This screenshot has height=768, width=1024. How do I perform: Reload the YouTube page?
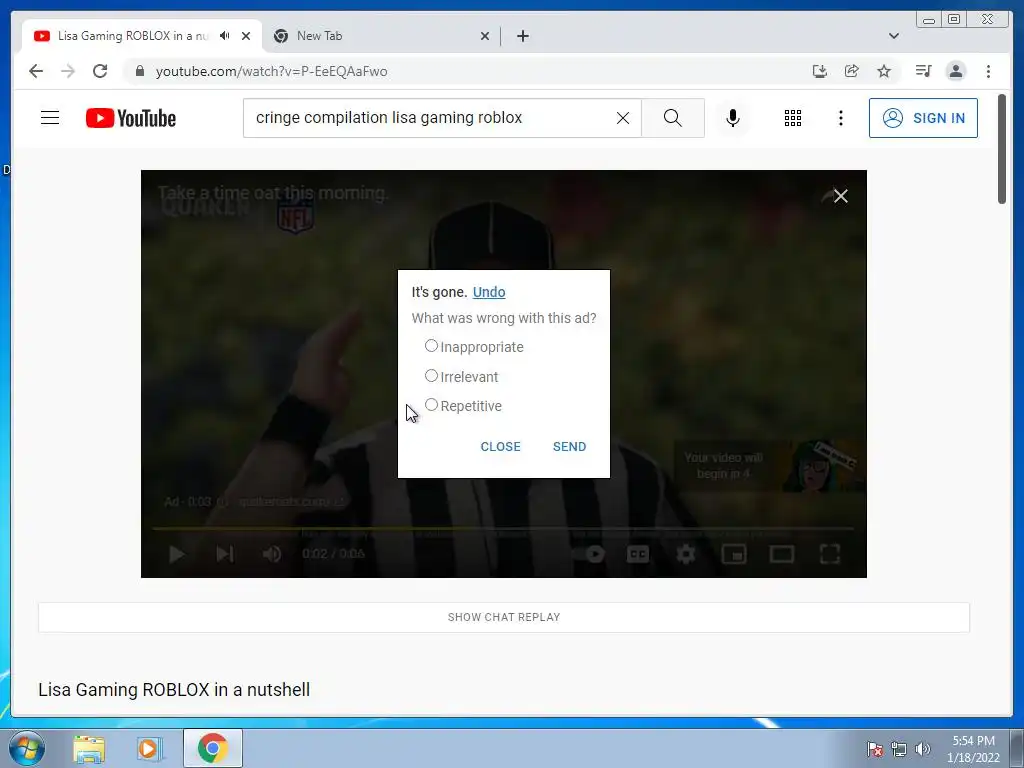coord(100,71)
